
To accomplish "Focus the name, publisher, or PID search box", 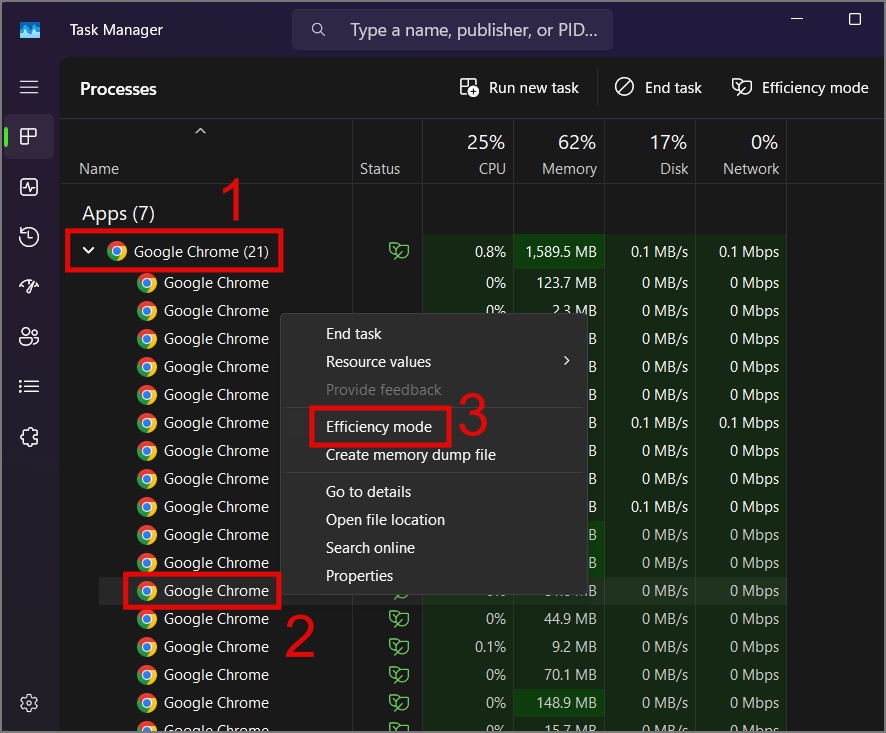I will coord(452,29).
